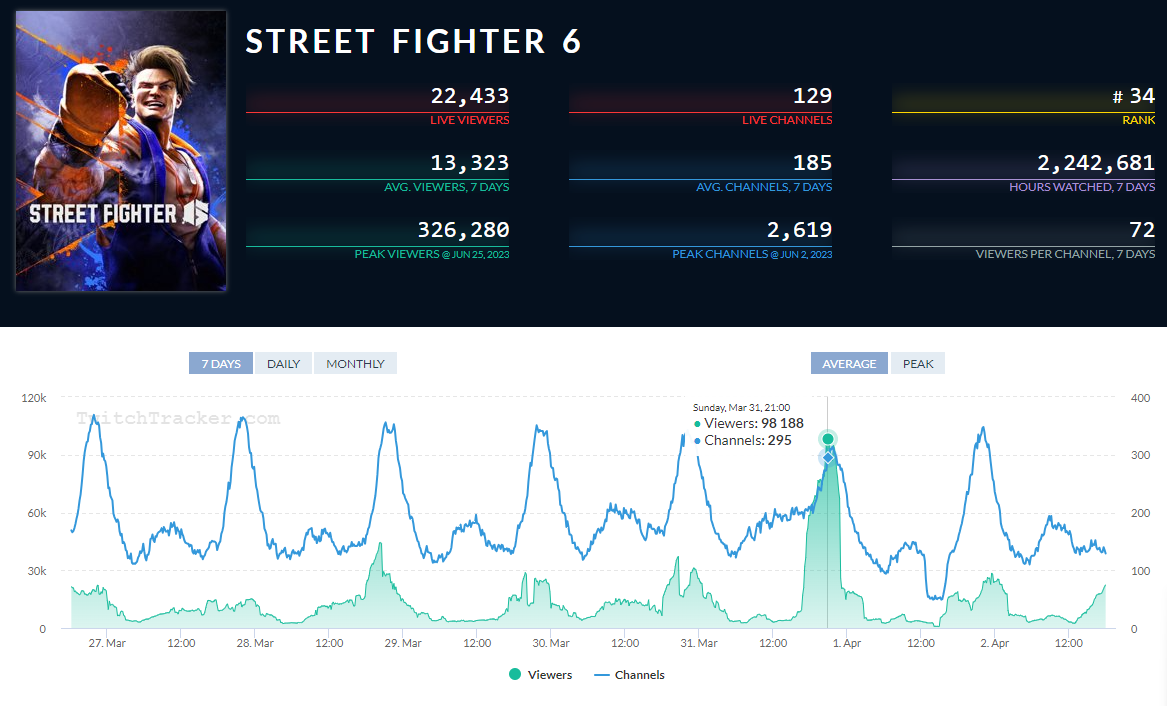Switch chart to MONTHLY view
The image size is (1167, 706).
[x=355, y=363]
